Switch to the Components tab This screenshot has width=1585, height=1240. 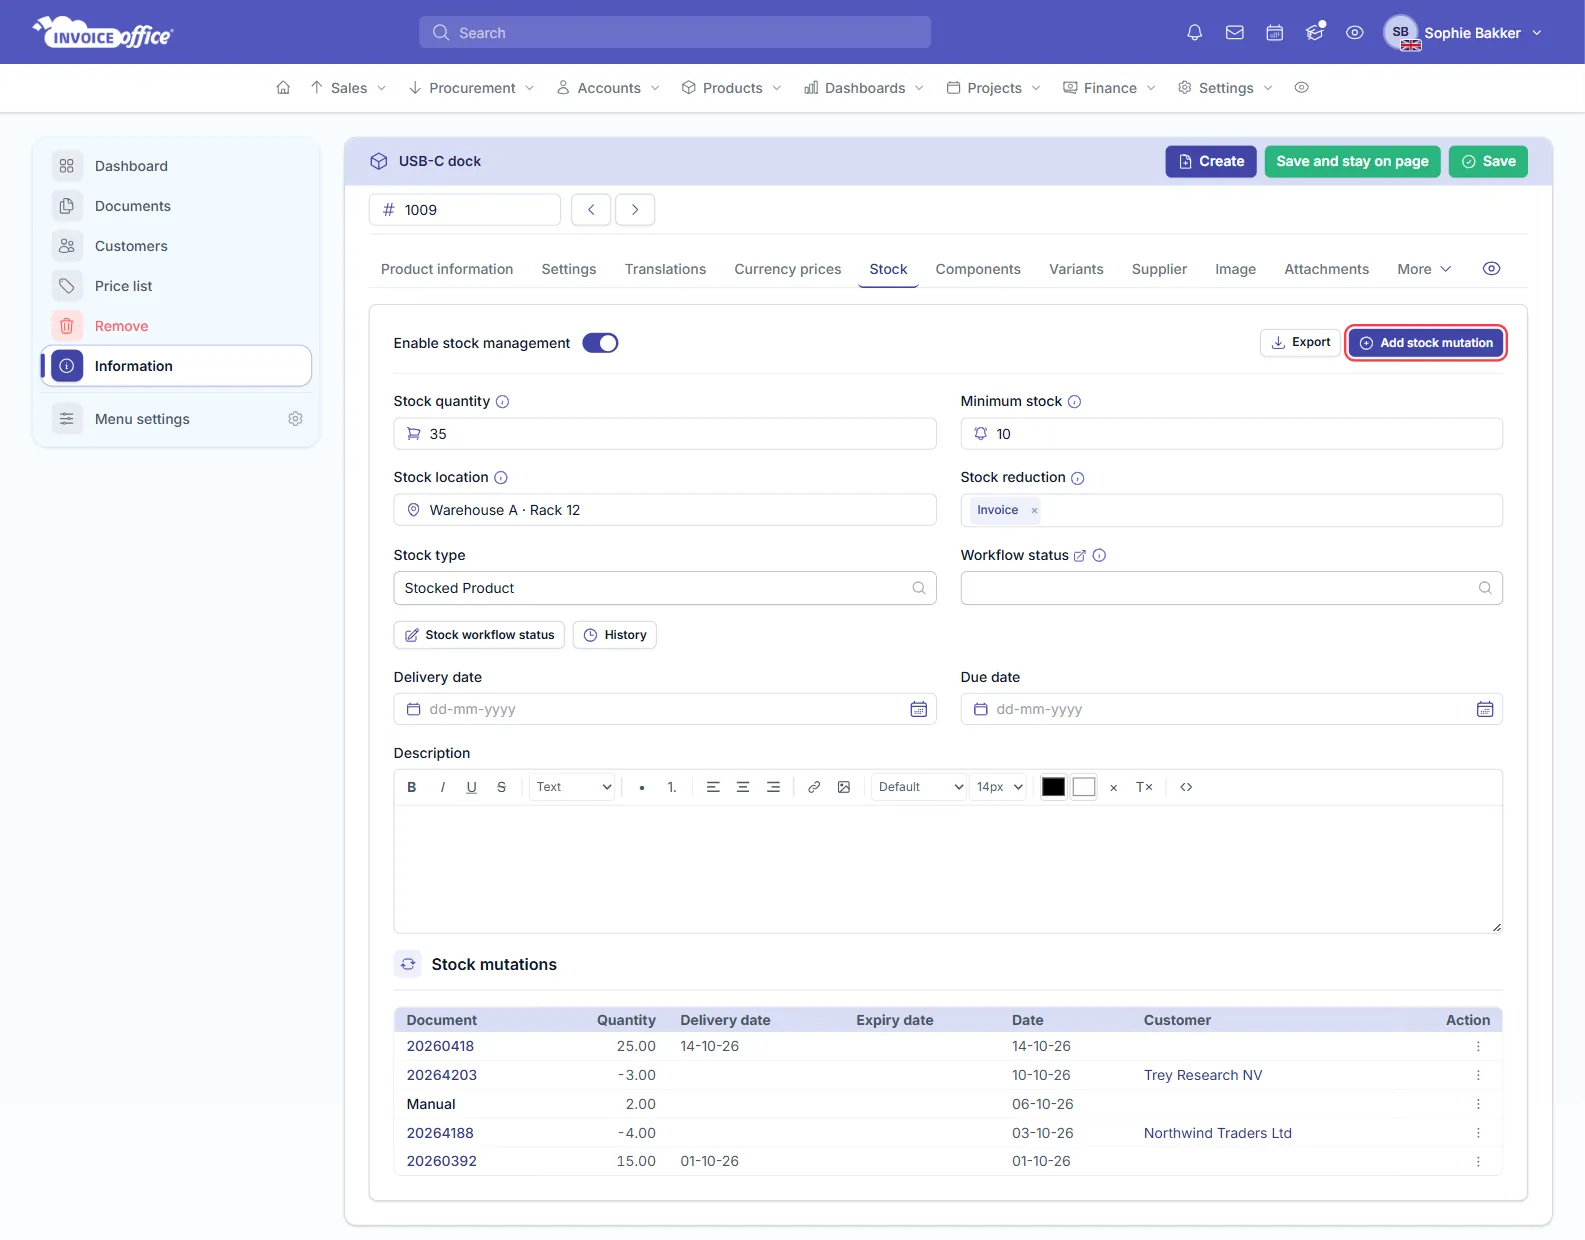click(977, 269)
